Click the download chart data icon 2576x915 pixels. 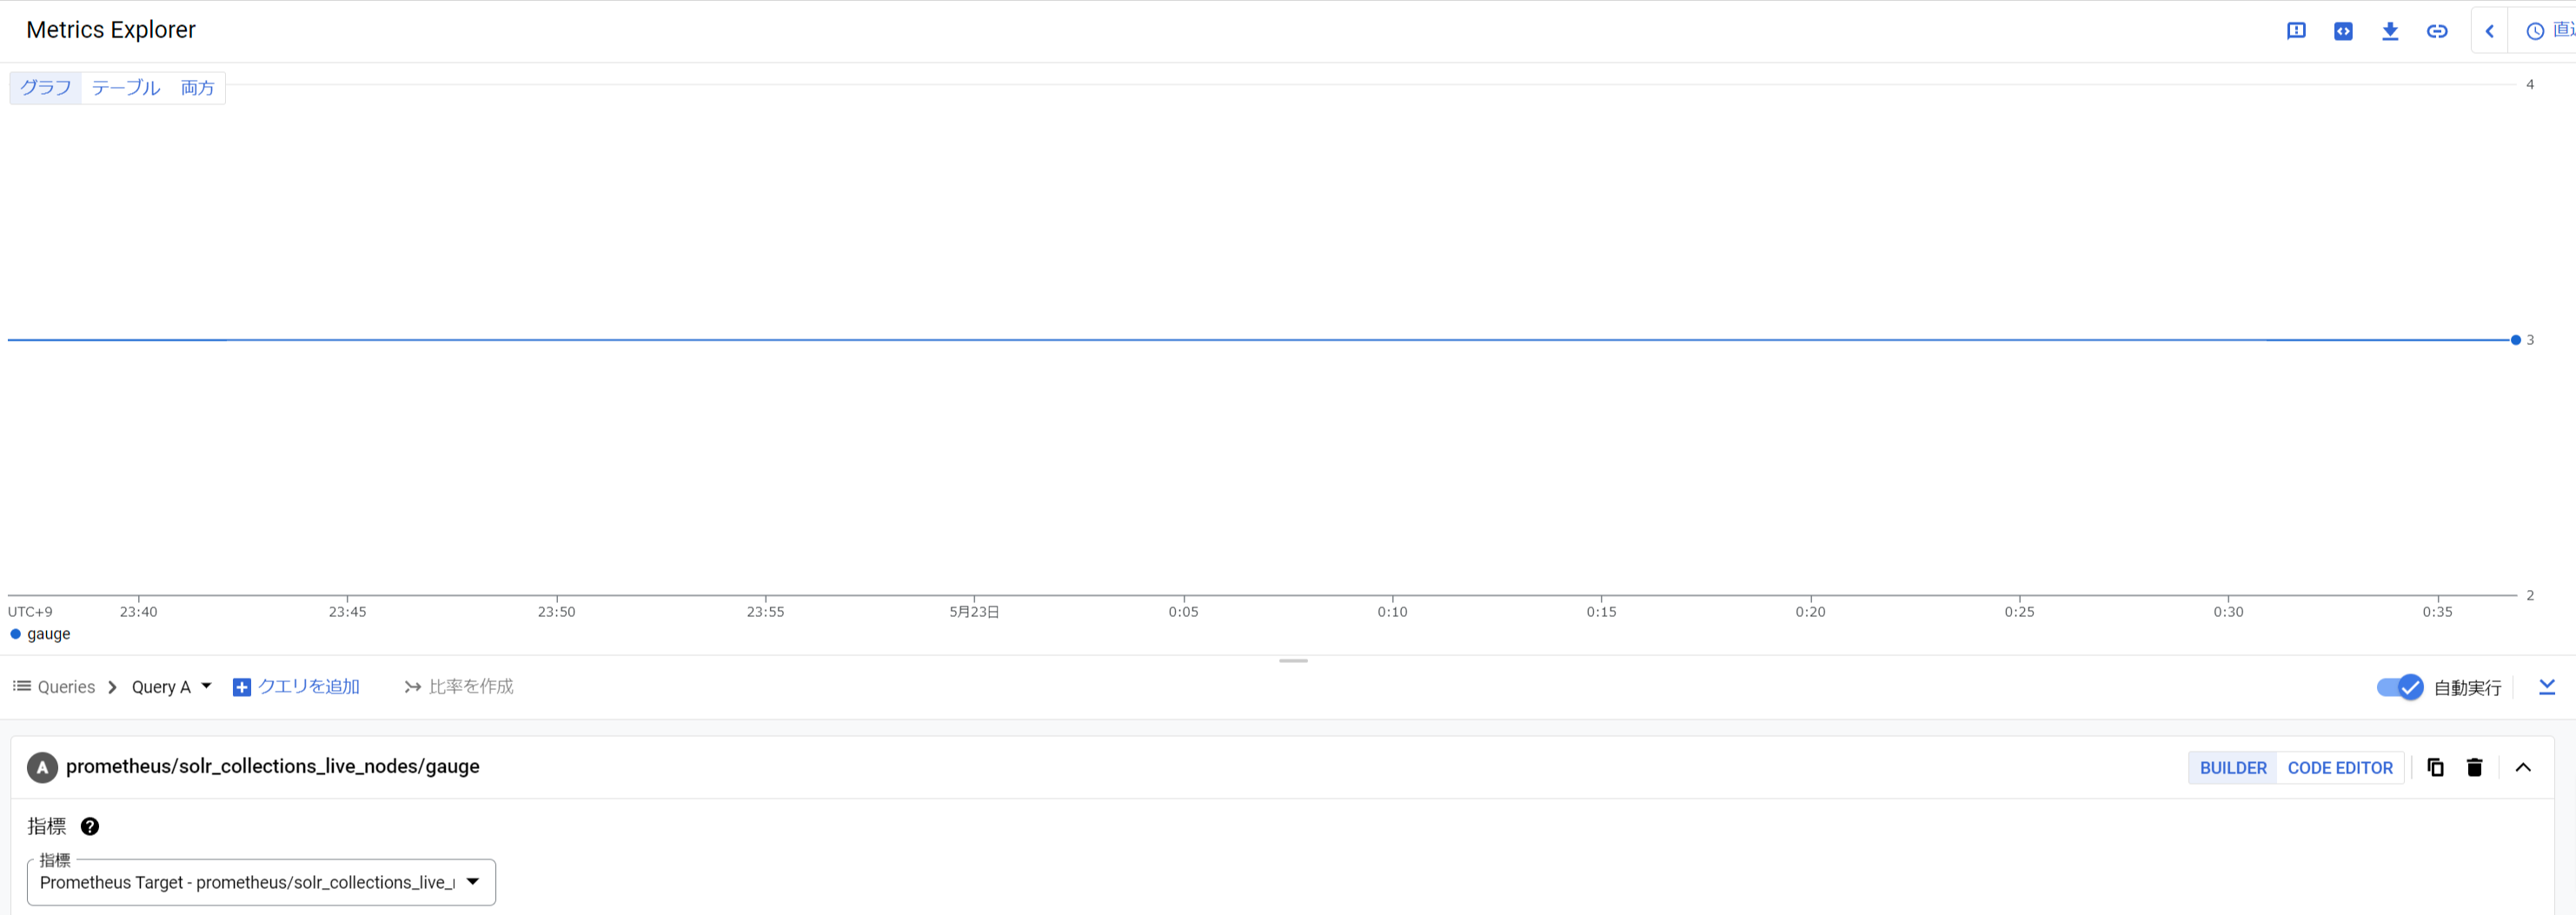tap(2390, 30)
